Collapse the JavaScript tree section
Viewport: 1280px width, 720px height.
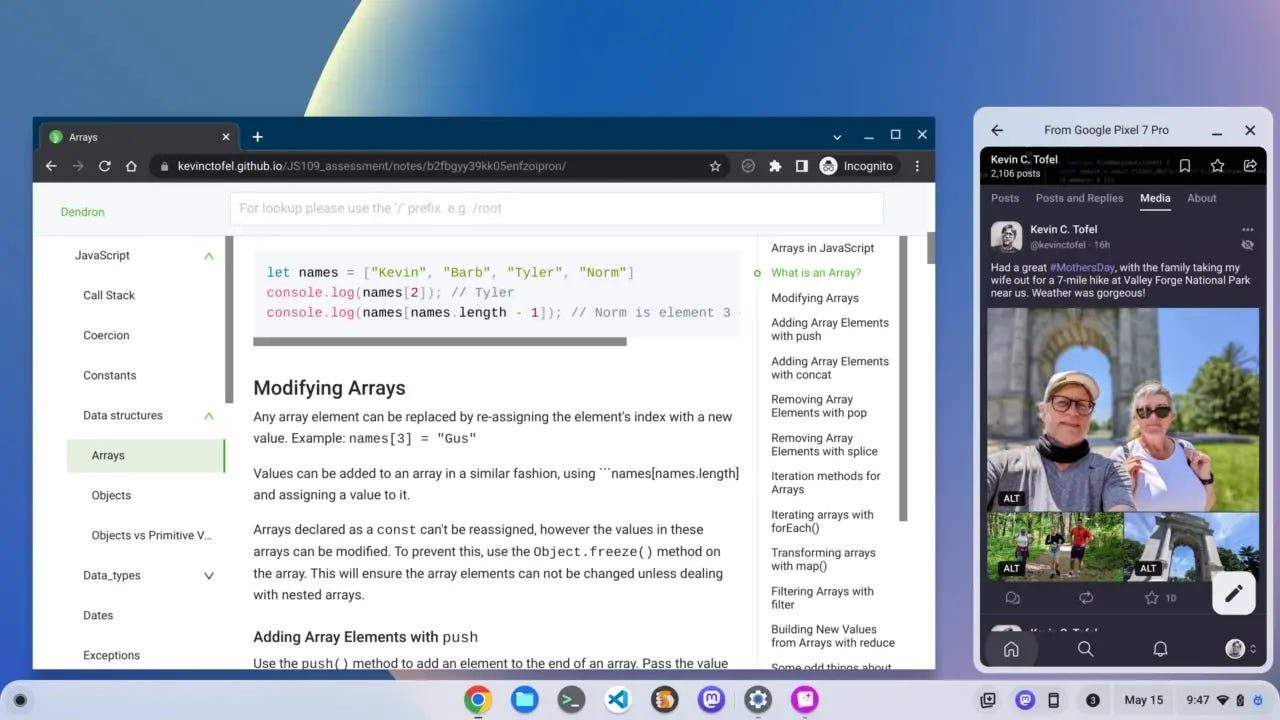pos(209,256)
